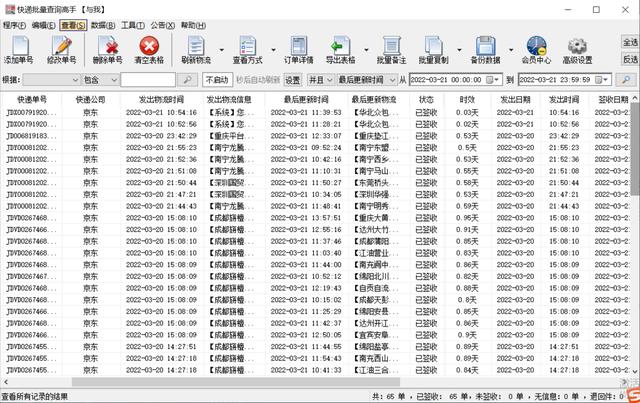Click the 【重庆大黄 latest logistics cell
This screenshot has width=640, height=403.
(376, 218)
